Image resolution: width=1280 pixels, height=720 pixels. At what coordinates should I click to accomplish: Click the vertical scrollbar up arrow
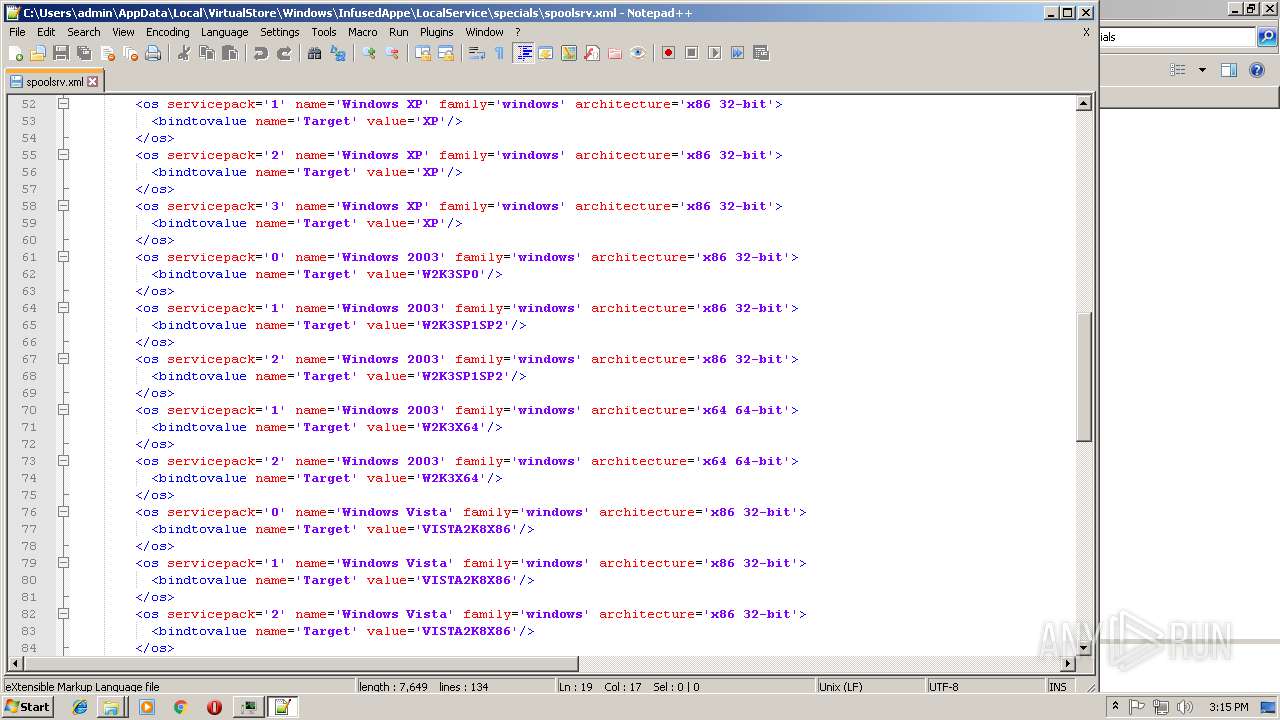(1084, 103)
